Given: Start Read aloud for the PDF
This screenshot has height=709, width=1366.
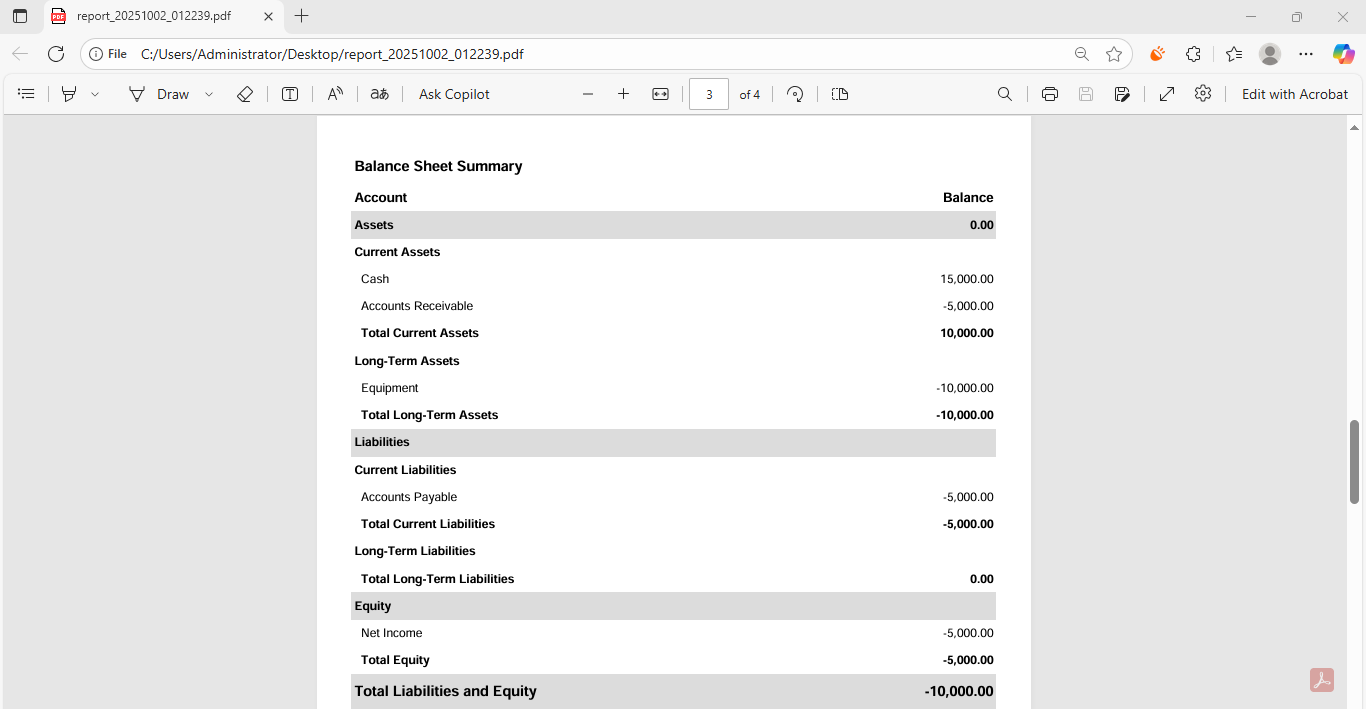Looking at the screenshot, I should pos(335,94).
